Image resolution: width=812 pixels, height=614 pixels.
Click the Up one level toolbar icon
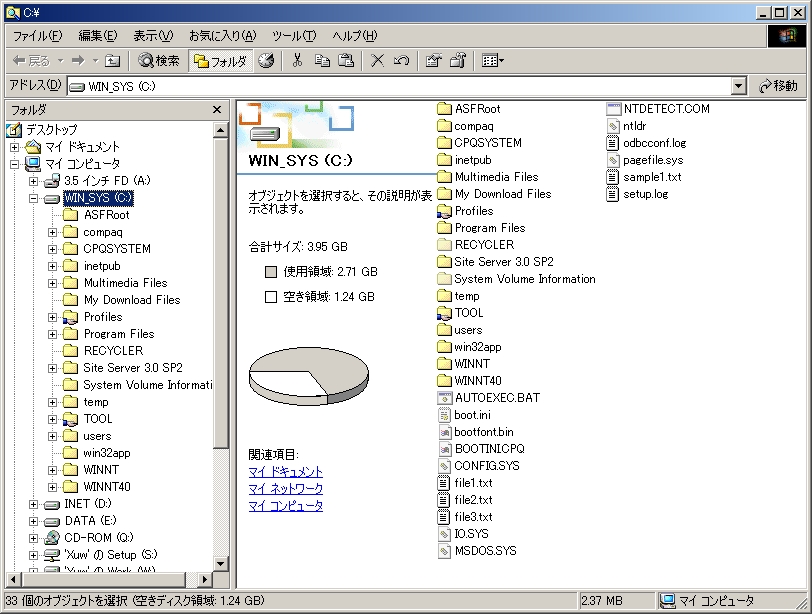[113, 61]
